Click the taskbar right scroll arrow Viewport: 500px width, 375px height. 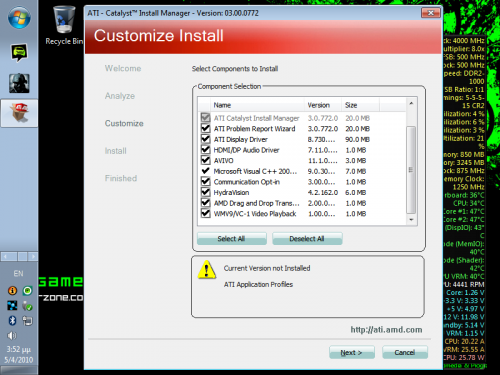[x=33, y=256]
